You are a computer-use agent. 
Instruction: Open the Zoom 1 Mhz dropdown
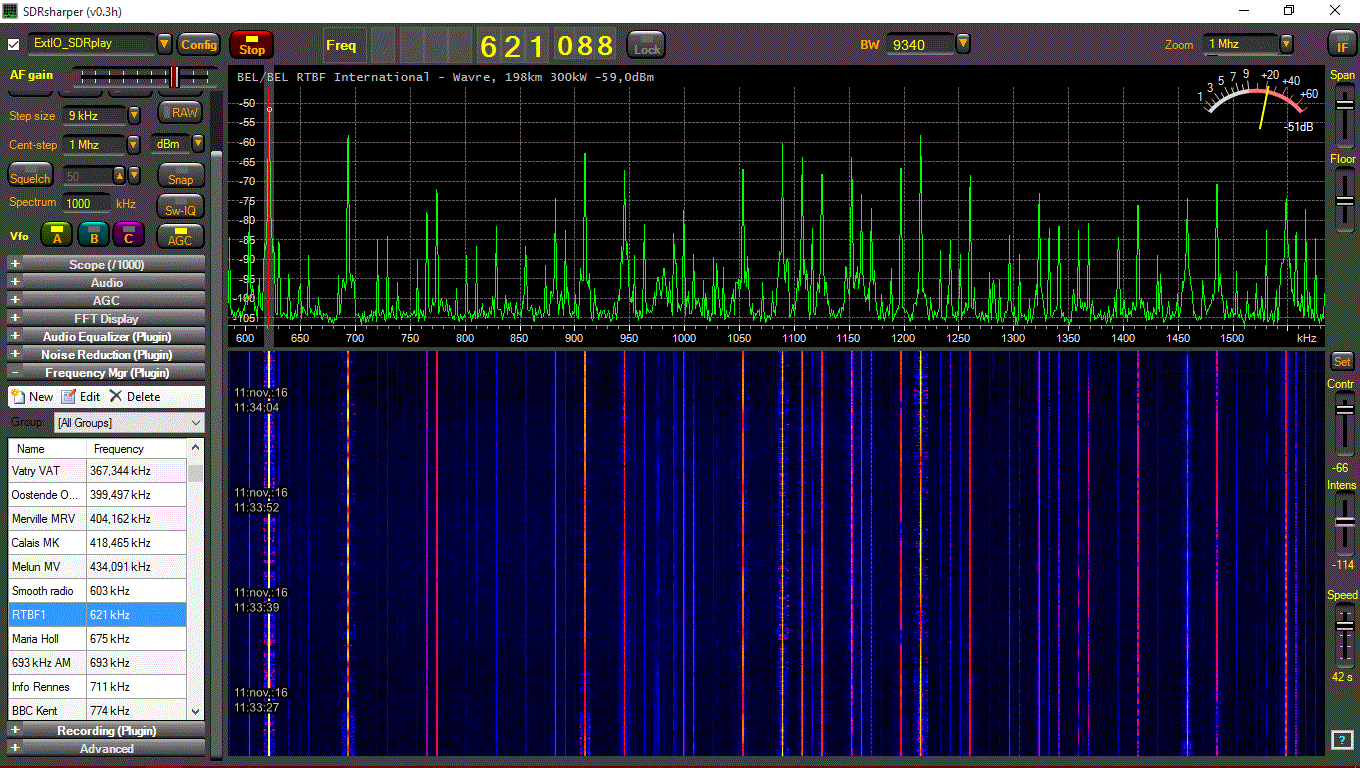[x=1286, y=44]
